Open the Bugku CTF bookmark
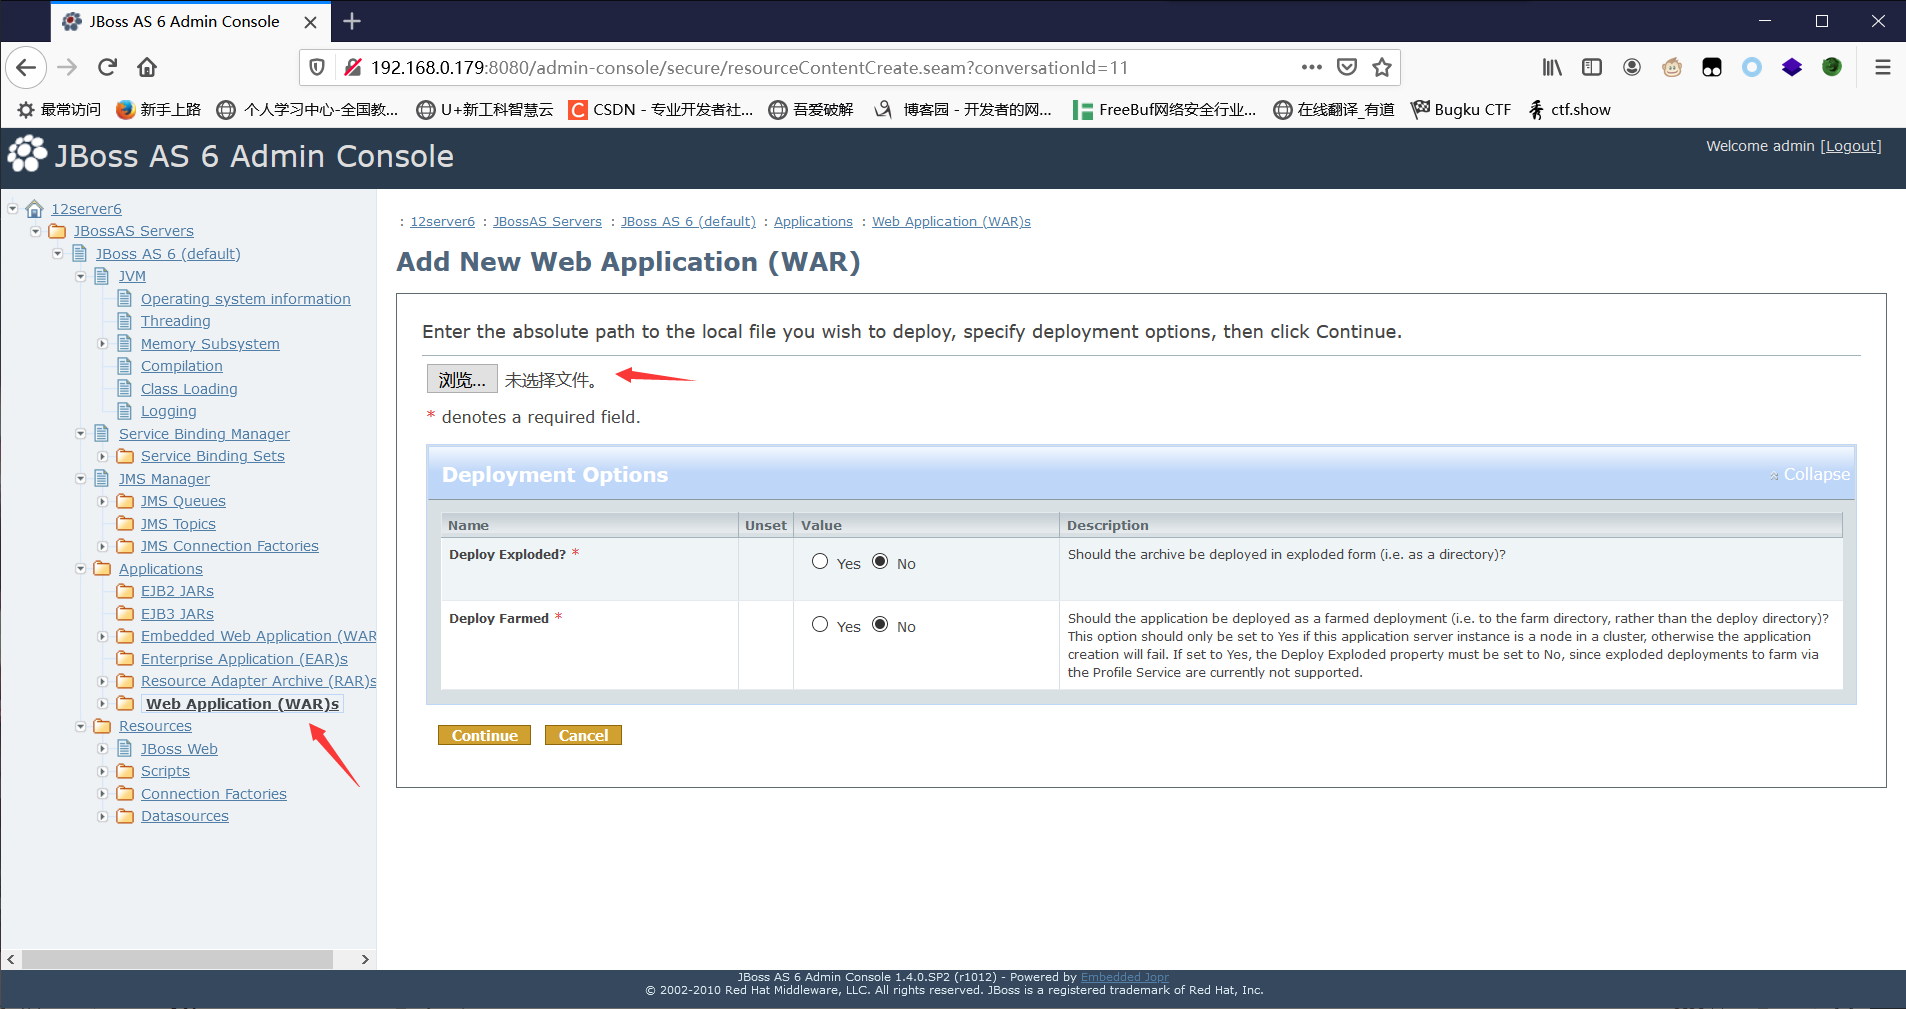 click(x=1461, y=109)
